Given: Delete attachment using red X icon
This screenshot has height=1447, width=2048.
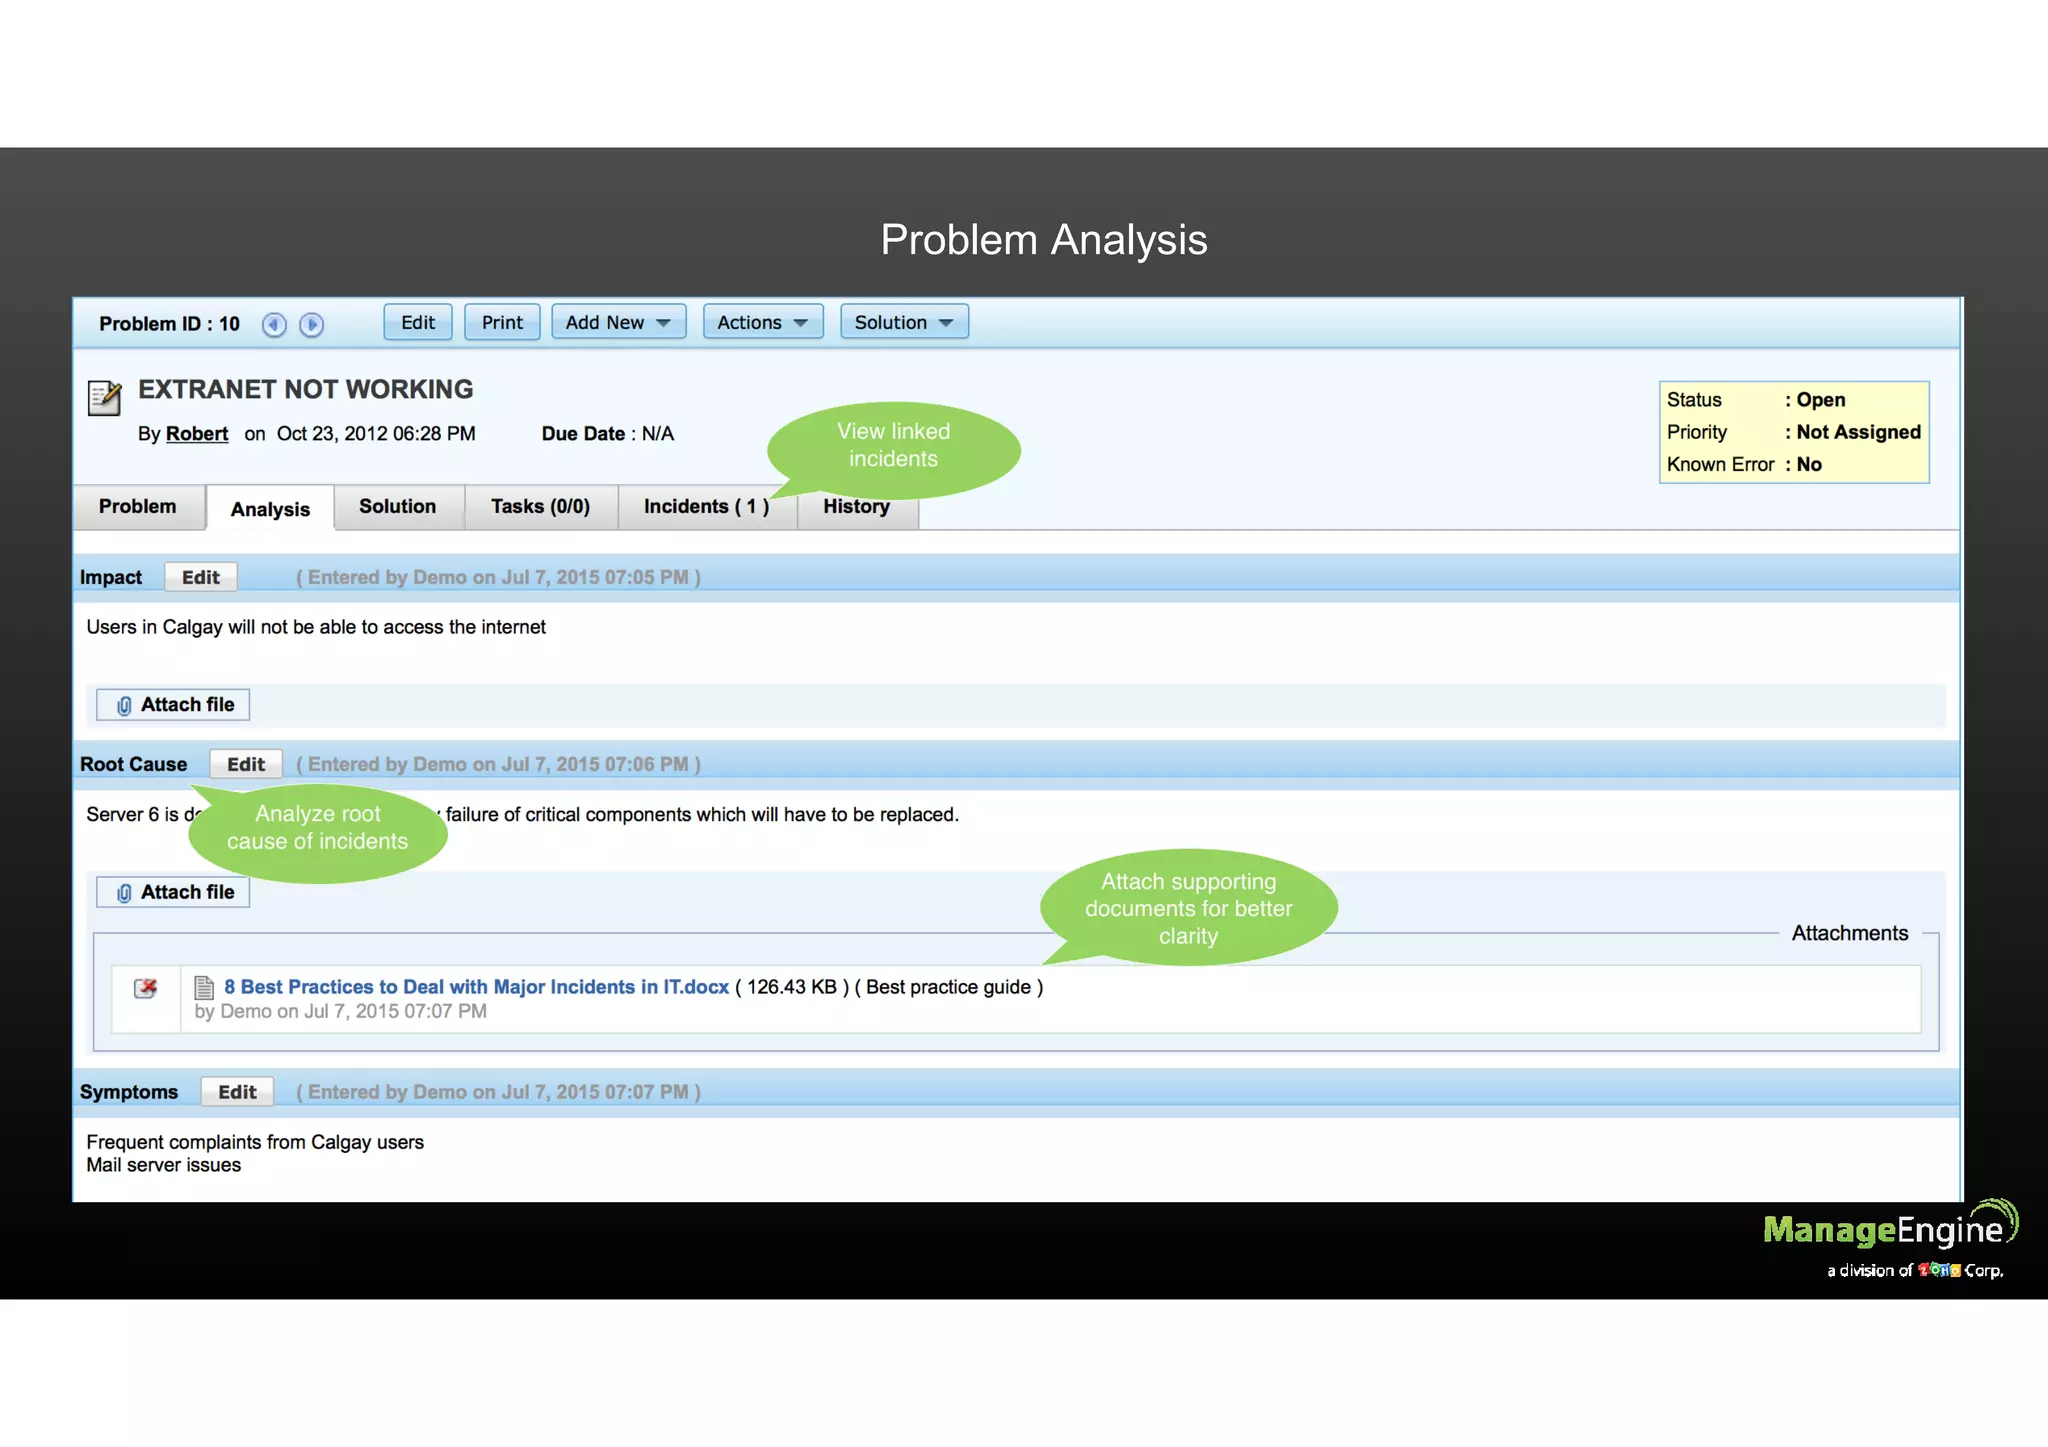Looking at the screenshot, I should [146, 988].
